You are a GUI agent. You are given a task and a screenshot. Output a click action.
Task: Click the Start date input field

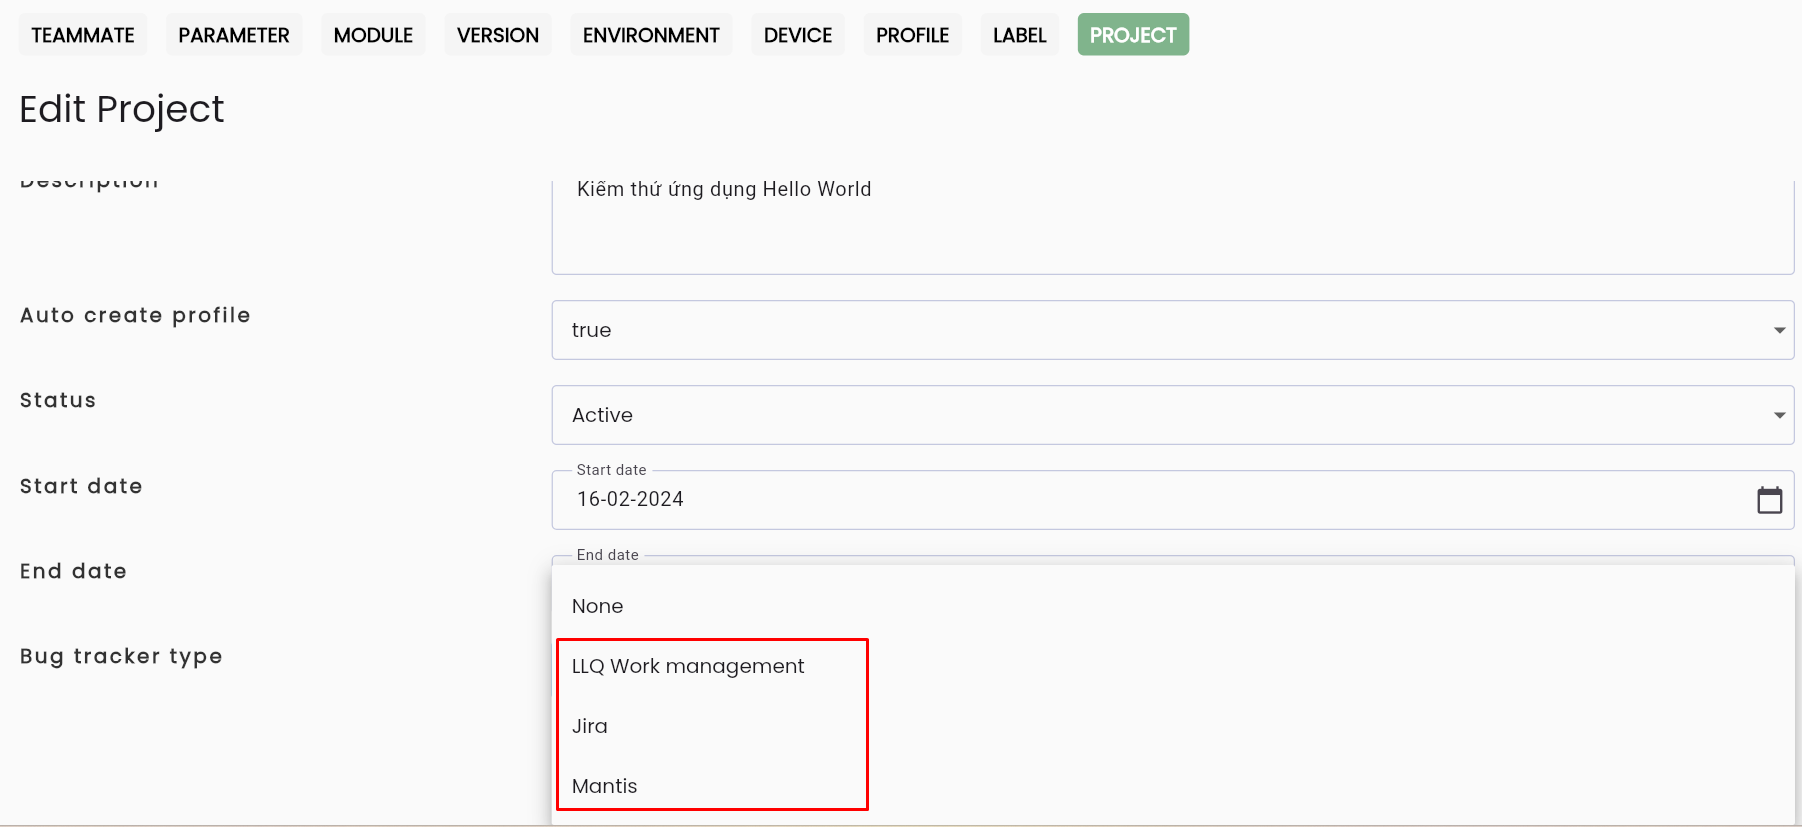[x=1173, y=500]
